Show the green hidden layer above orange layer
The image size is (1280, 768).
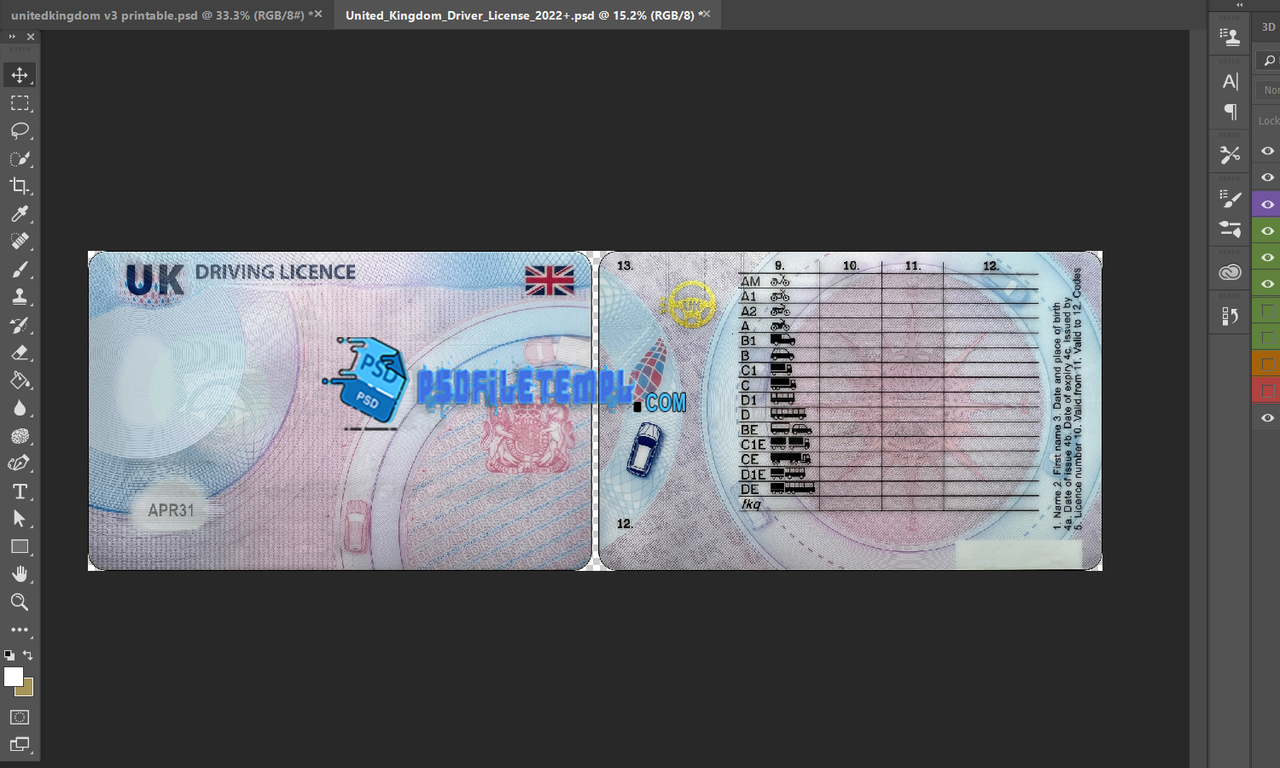(1267, 337)
